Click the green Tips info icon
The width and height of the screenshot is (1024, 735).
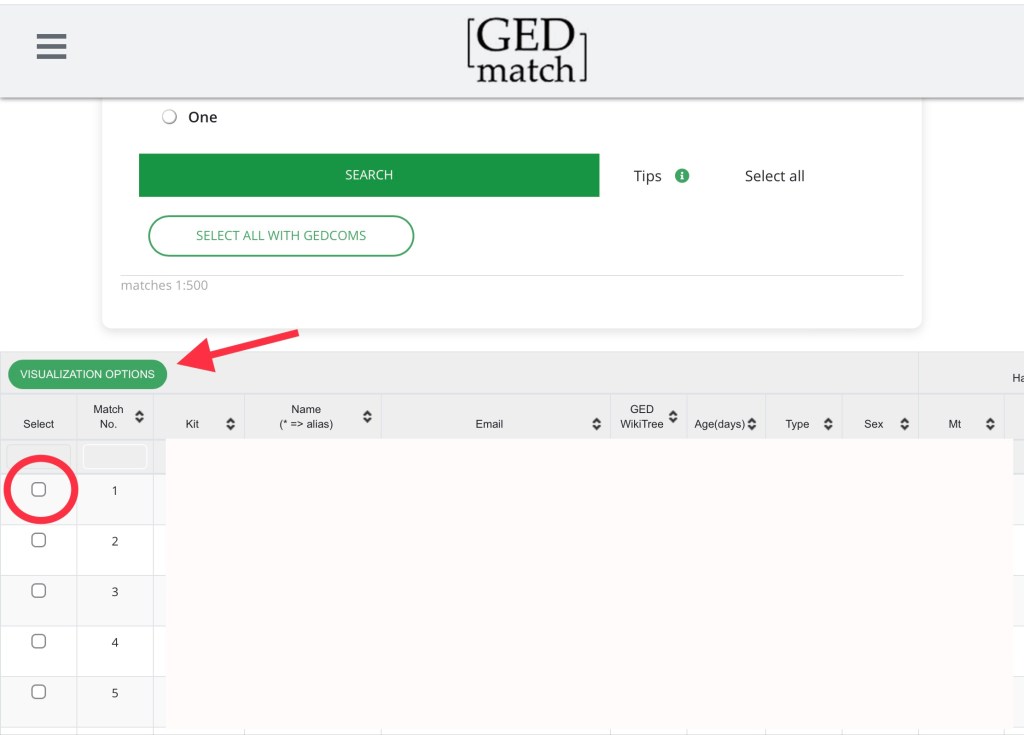click(682, 176)
